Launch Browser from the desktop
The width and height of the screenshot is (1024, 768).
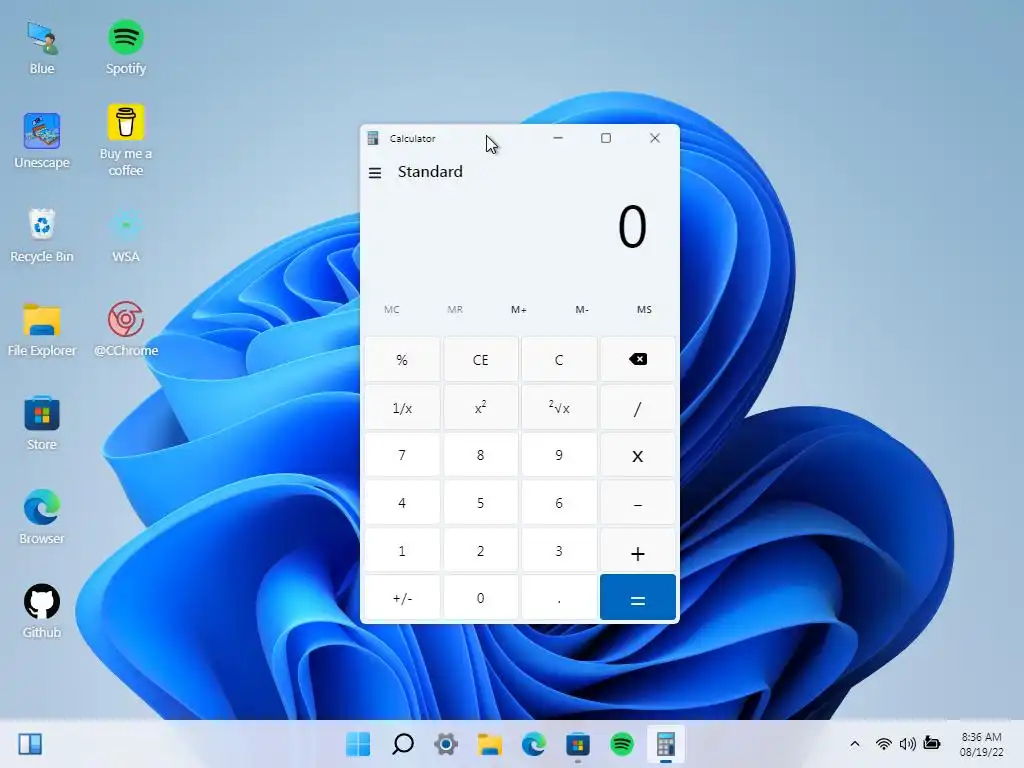42,518
